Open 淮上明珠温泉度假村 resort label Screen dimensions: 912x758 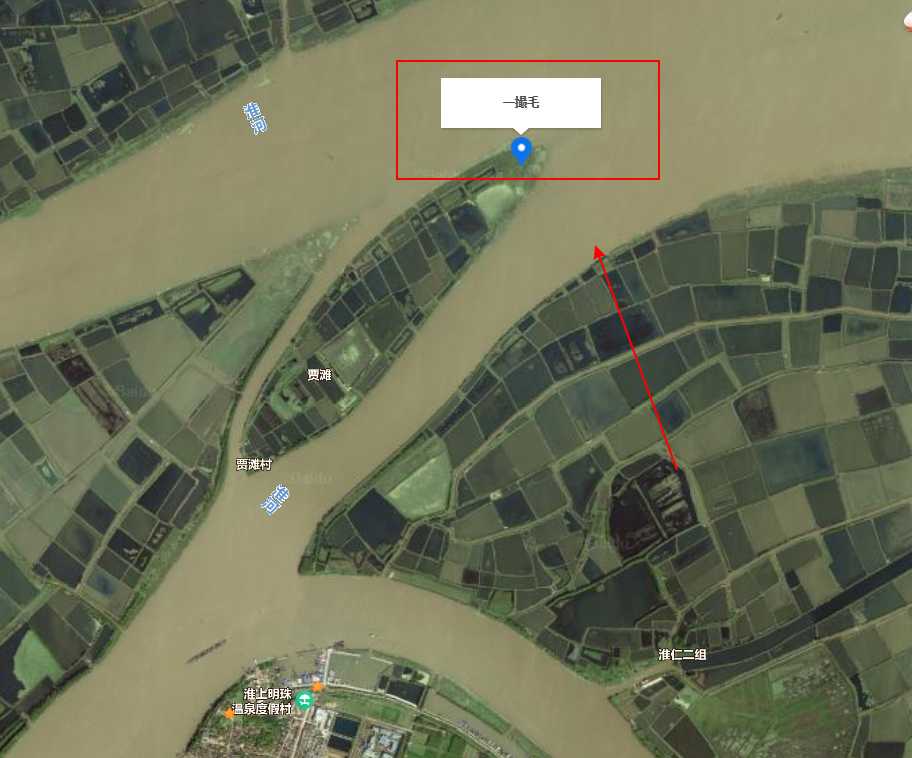[261, 701]
